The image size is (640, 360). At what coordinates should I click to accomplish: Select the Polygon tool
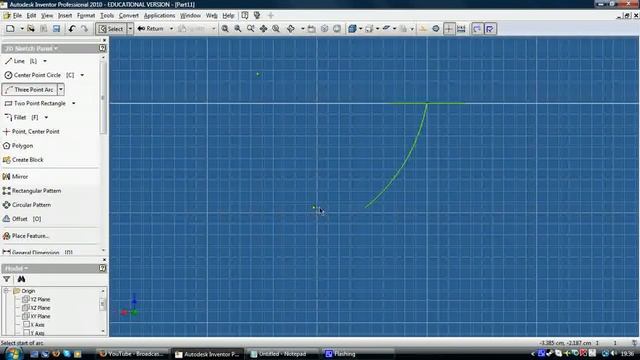[18, 146]
